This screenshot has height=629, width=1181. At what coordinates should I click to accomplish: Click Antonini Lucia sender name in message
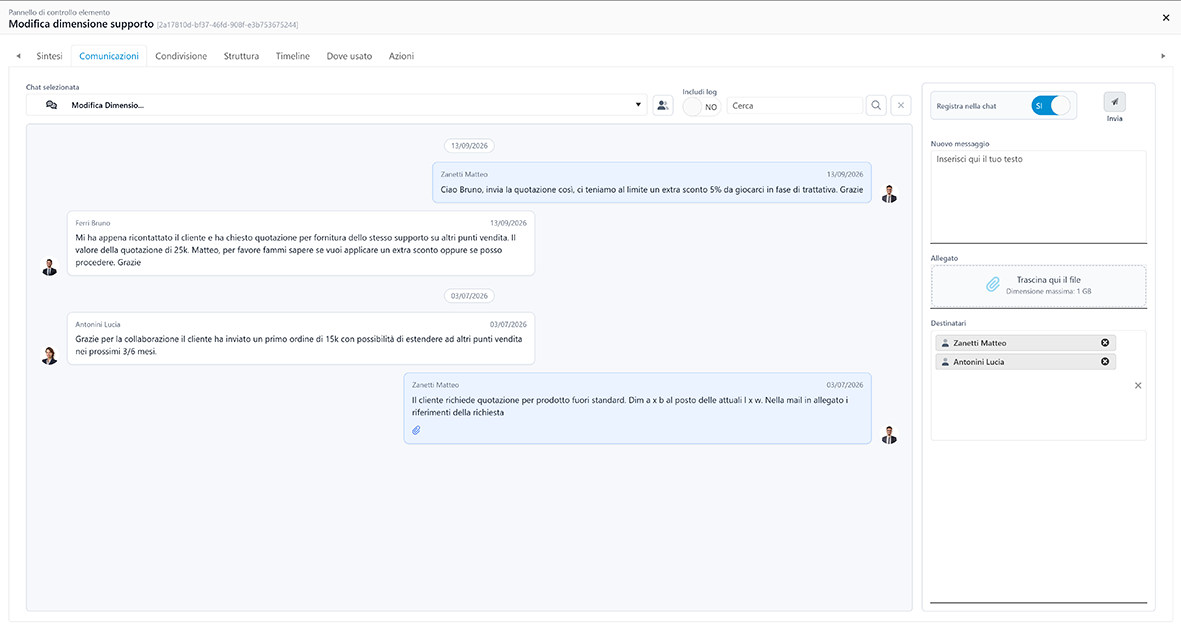click(x=98, y=325)
